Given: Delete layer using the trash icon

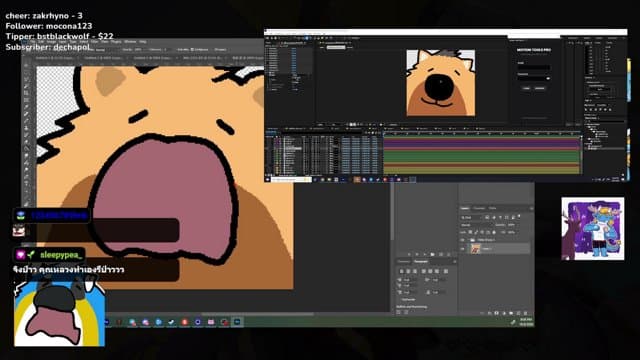Looking at the screenshot, I should click(x=525, y=313).
